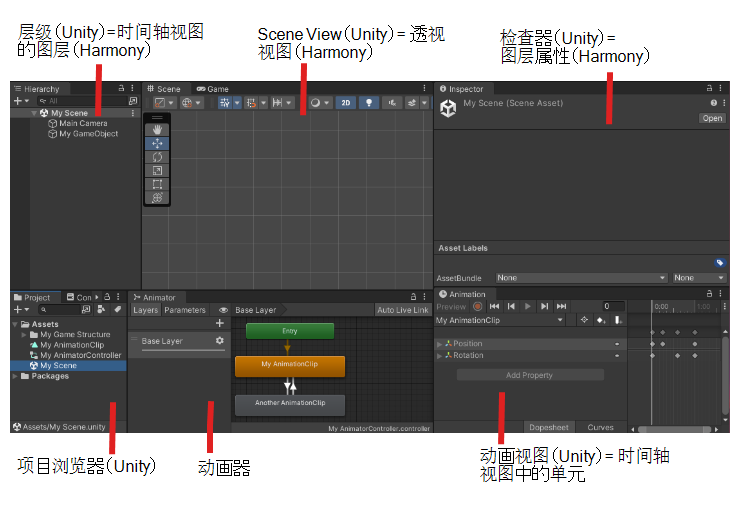
Task: Open the My AnimationClip clip dropdown
Action: coord(499,320)
